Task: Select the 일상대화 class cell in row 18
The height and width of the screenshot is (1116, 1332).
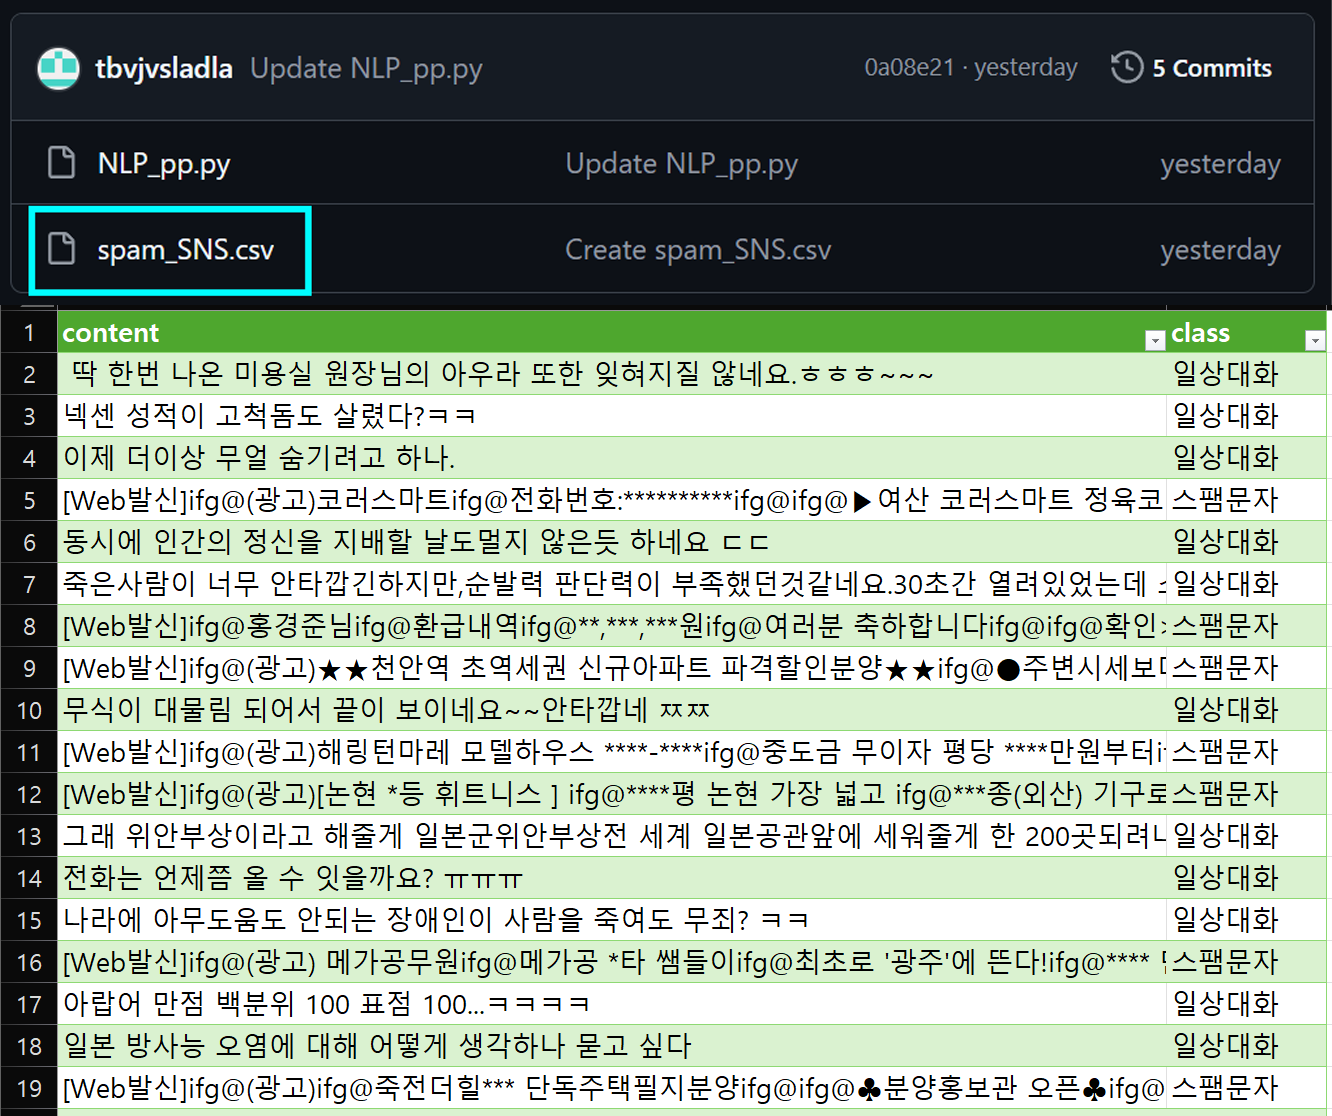Action: 1247,1046
